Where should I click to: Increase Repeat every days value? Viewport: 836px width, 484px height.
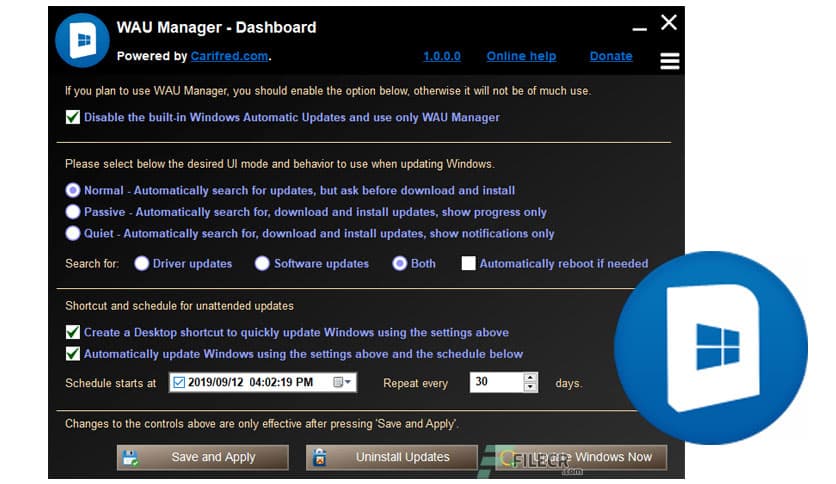[530, 377]
